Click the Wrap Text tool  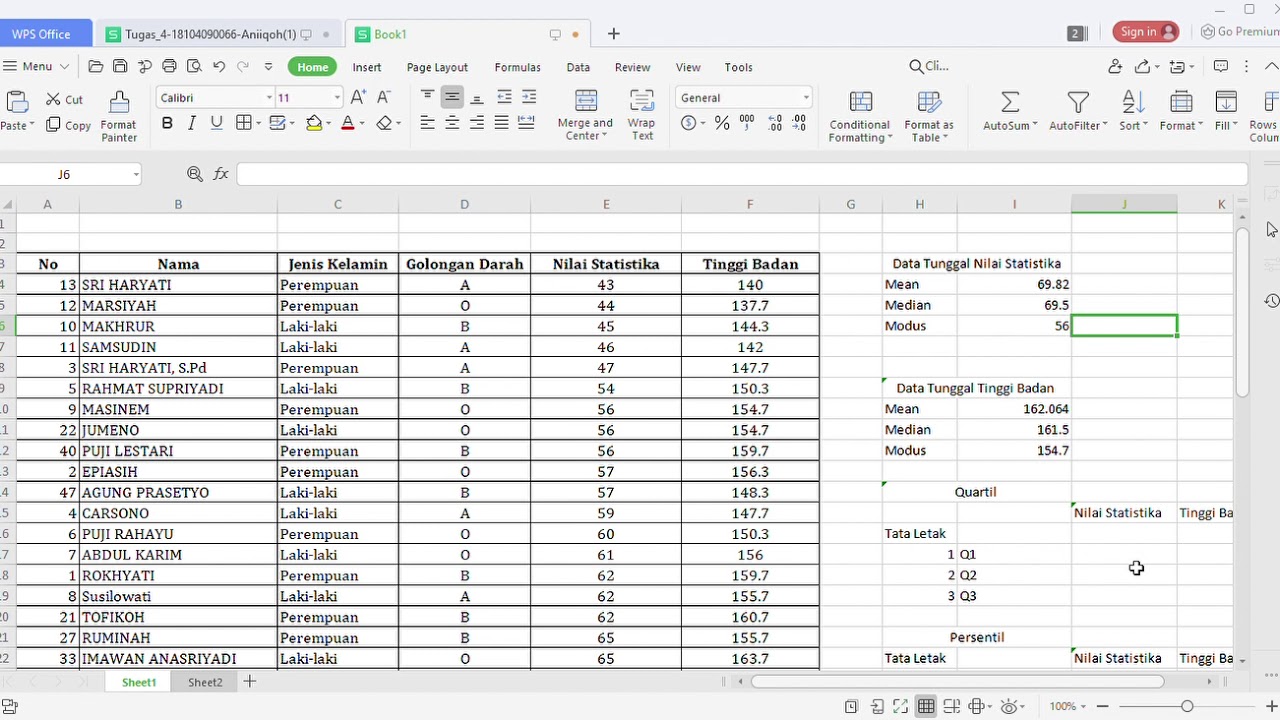[641, 115]
